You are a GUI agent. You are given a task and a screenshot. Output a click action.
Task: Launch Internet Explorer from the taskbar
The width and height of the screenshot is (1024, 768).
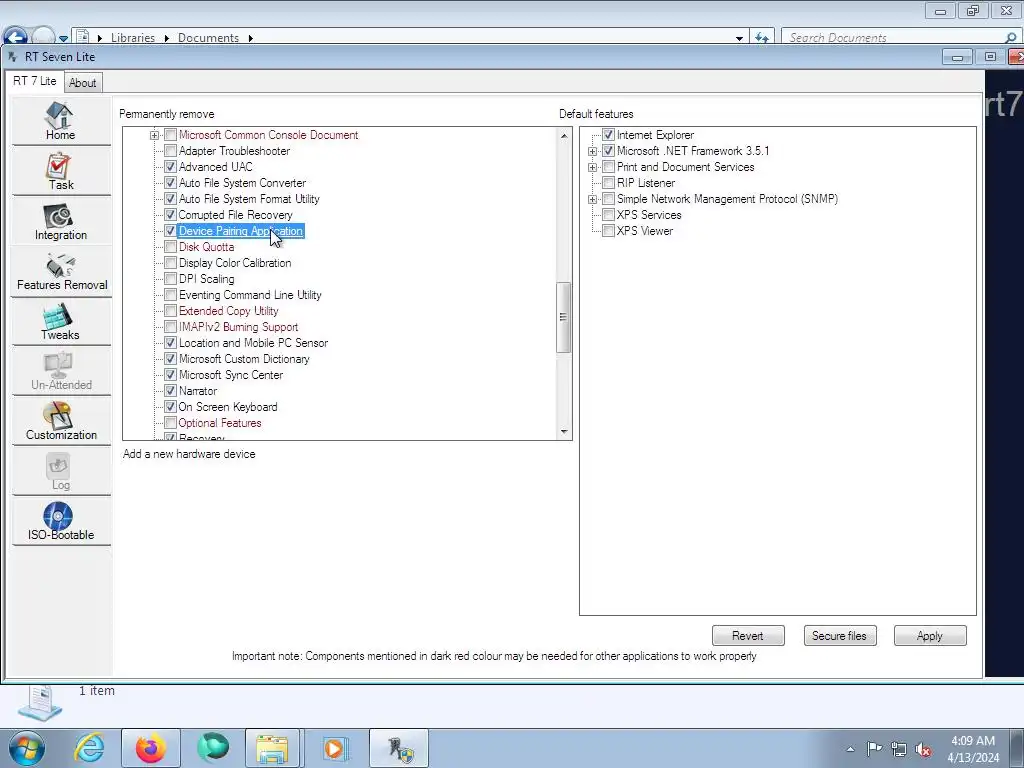[x=89, y=748]
